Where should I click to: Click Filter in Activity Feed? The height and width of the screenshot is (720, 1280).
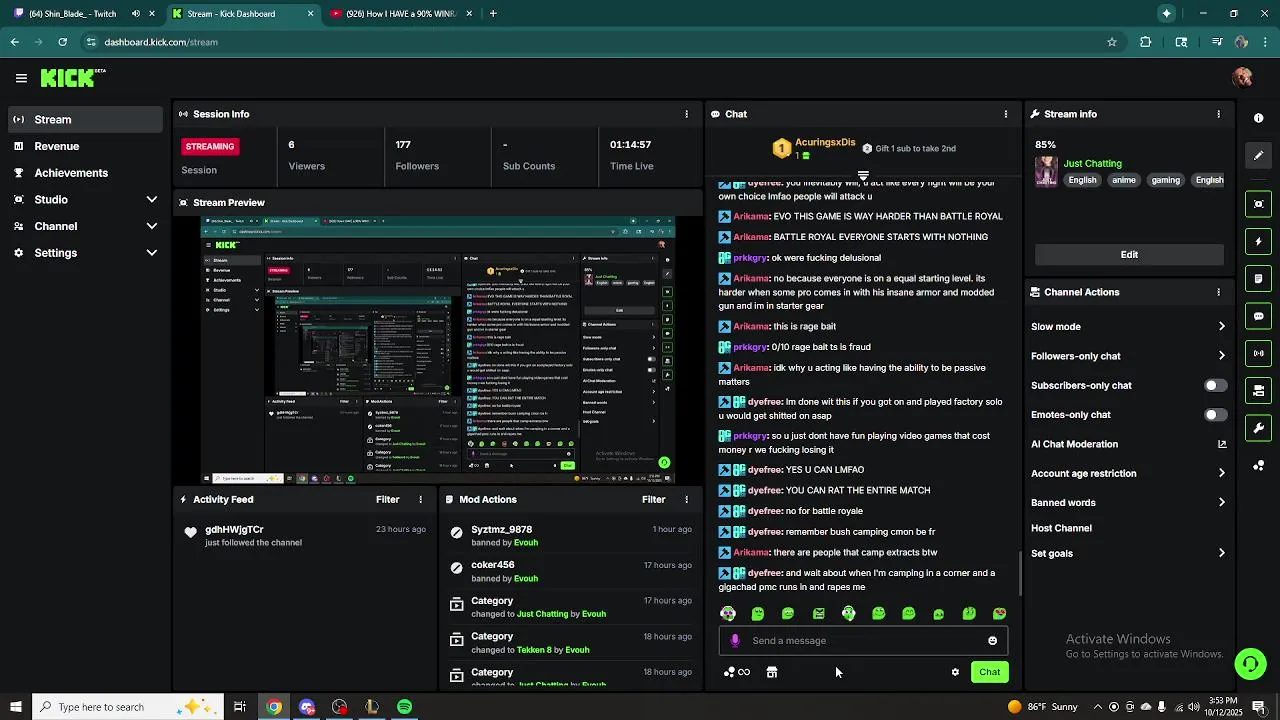387,499
